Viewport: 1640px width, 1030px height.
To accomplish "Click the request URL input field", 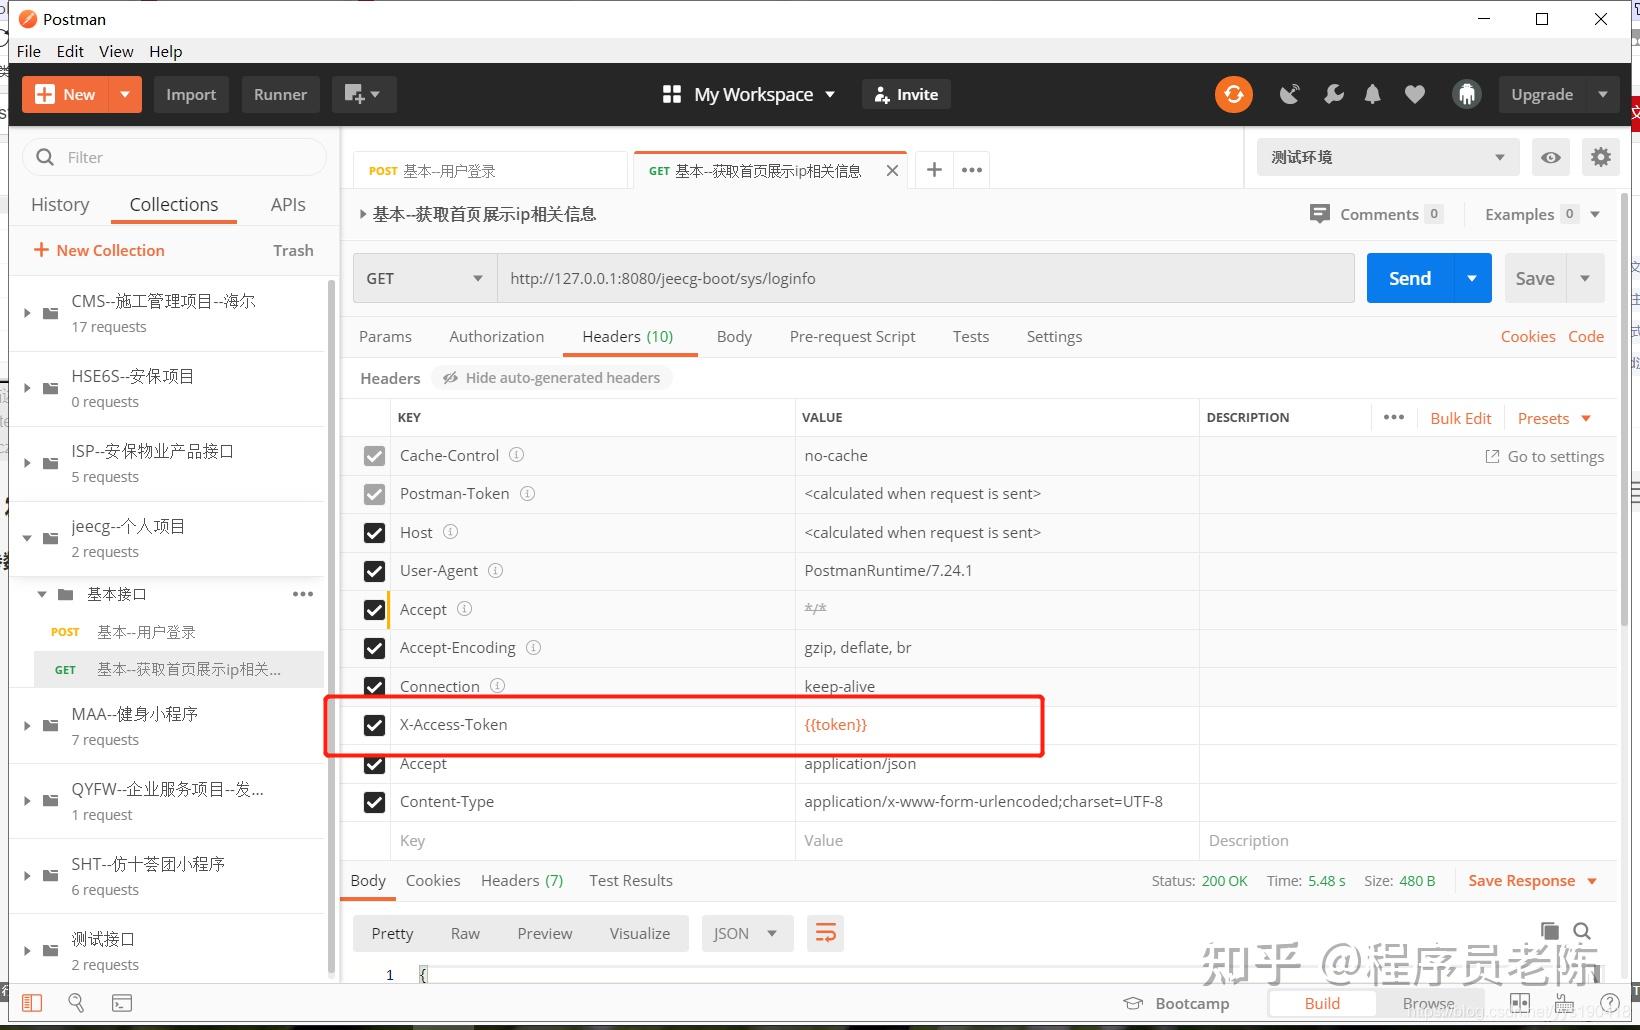I will (x=926, y=278).
